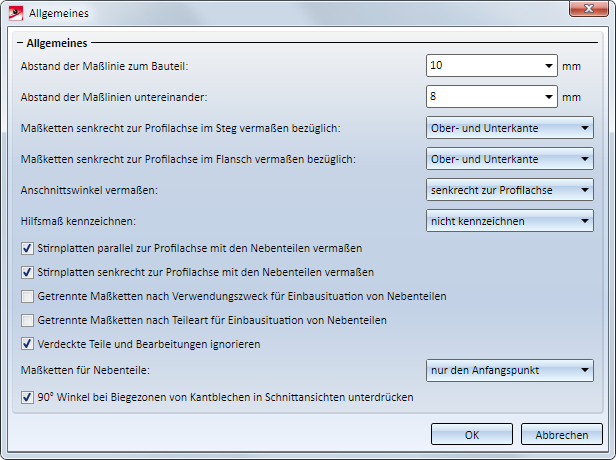Click the application icon in title bar
Image resolution: width=616 pixels, height=460 pixels.
(16, 13)
